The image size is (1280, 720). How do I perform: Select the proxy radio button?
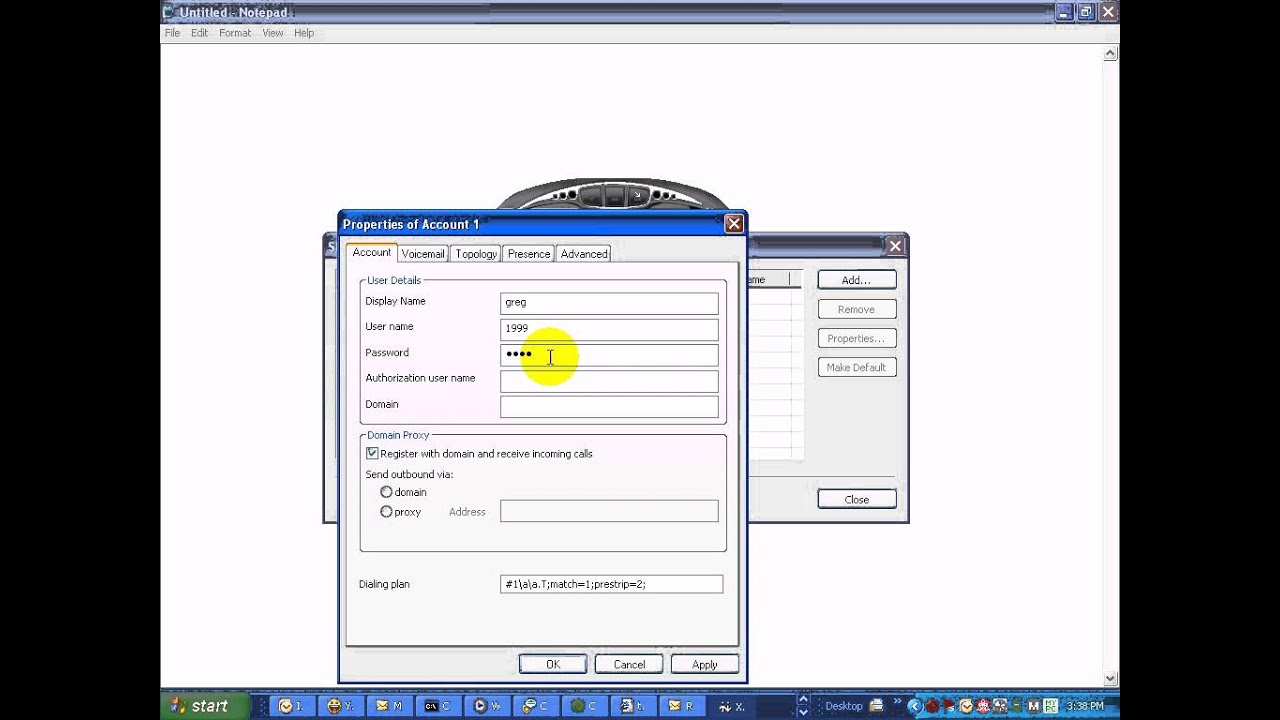(x=386, y=511)
